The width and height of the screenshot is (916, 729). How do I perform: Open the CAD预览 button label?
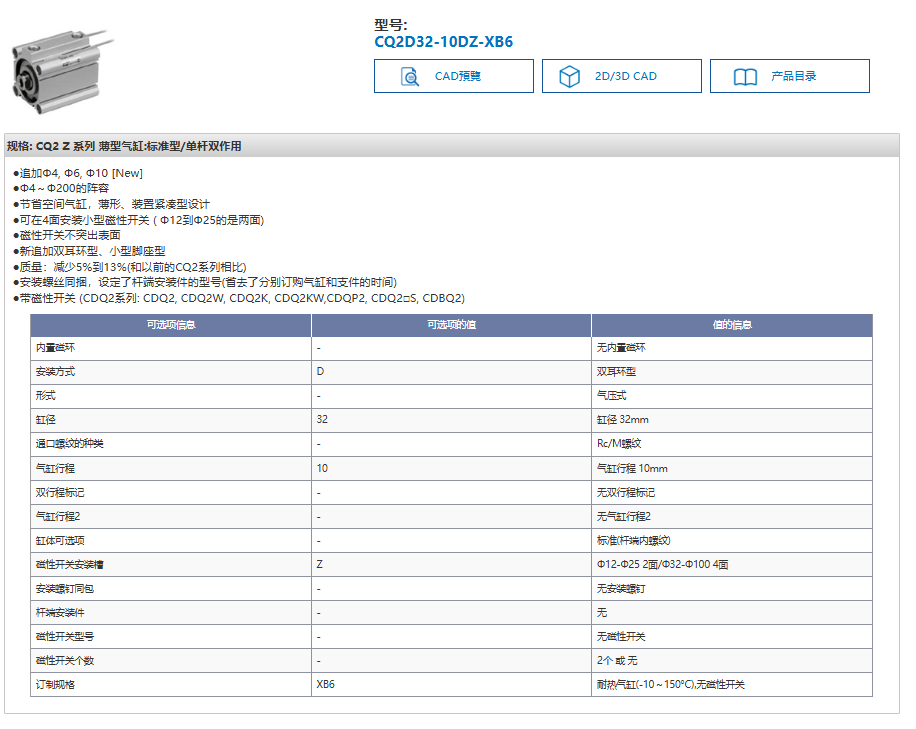pos(457,76)
